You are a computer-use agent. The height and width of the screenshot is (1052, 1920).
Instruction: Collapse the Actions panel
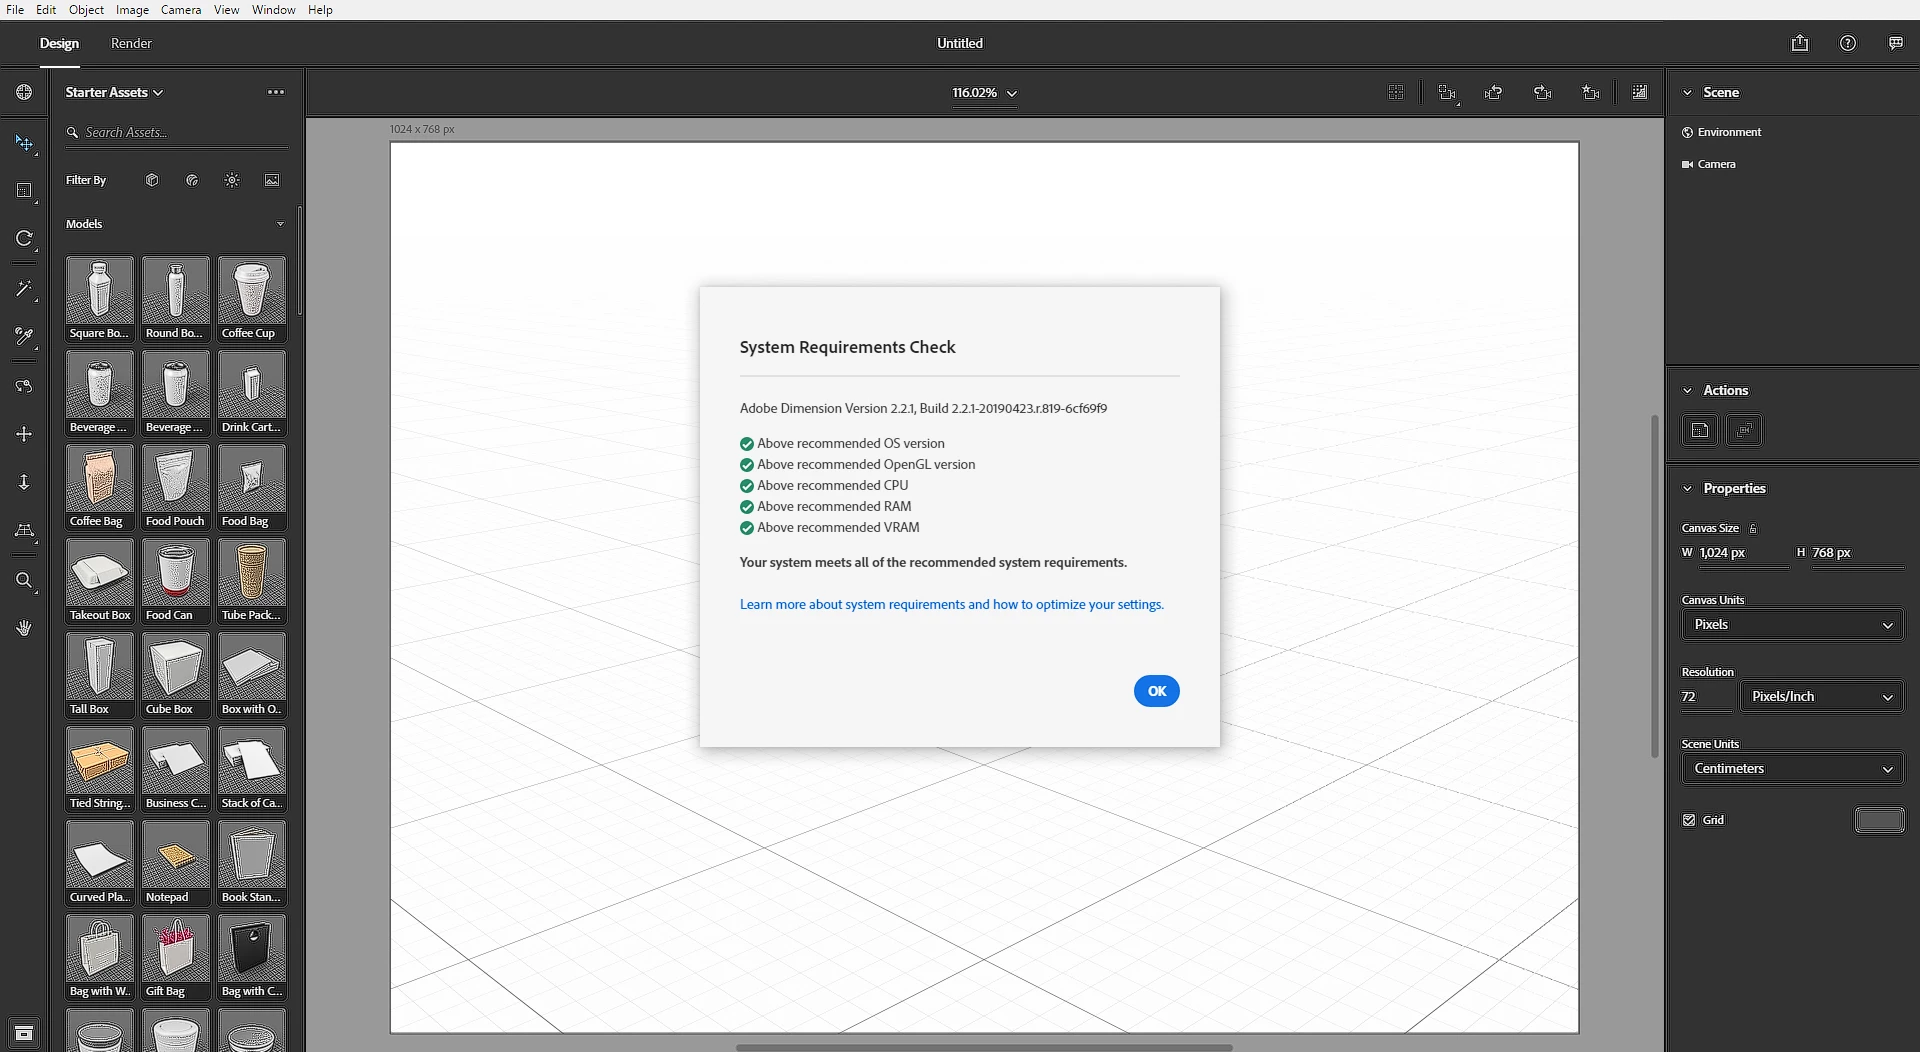click(1687, 390)
